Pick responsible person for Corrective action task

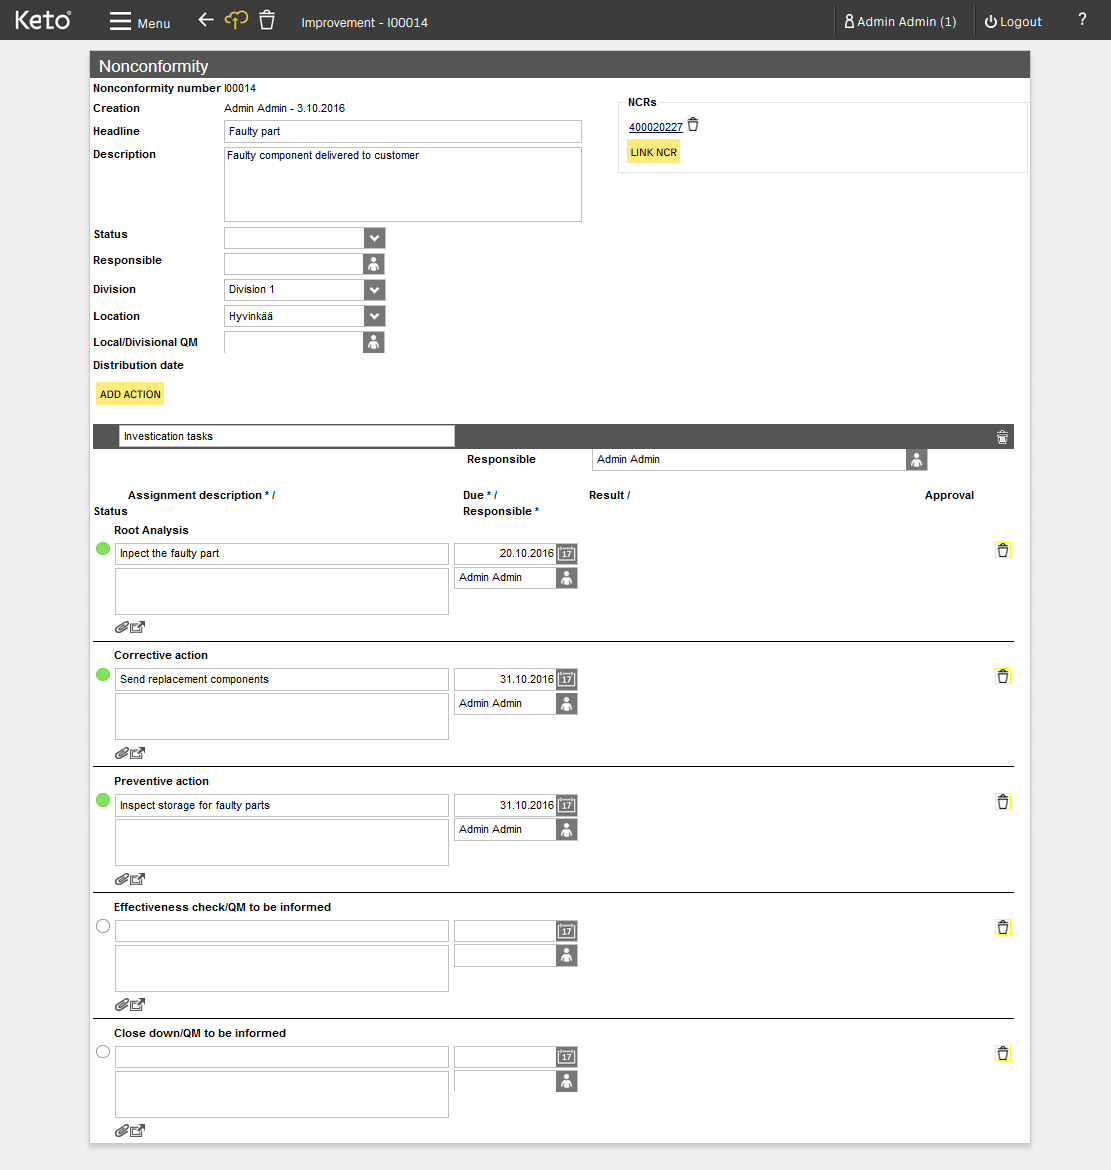[567, 704]
